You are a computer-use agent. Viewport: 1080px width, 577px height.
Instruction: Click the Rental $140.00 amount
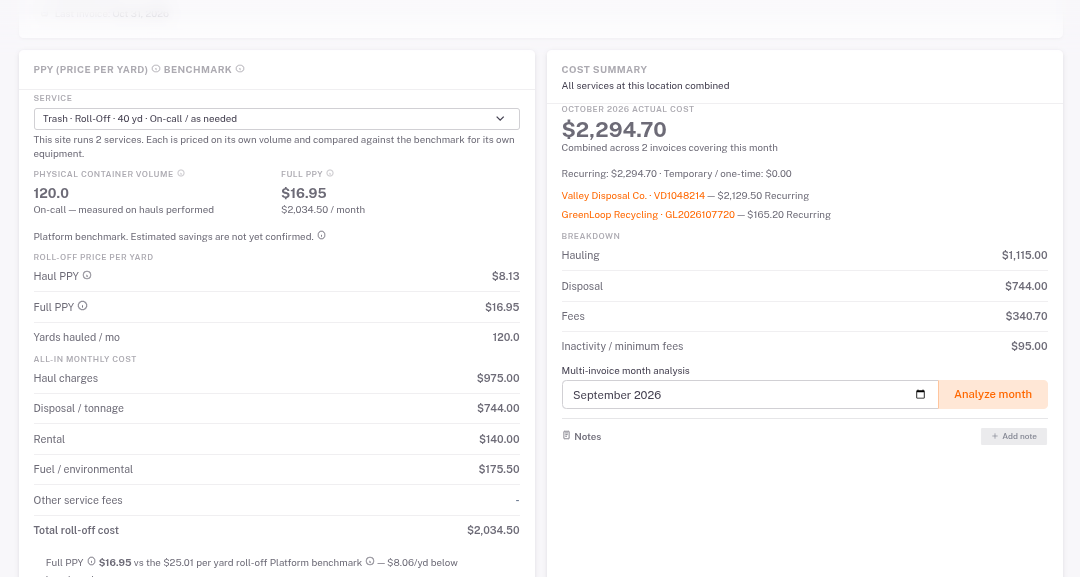tap(499, 439)
